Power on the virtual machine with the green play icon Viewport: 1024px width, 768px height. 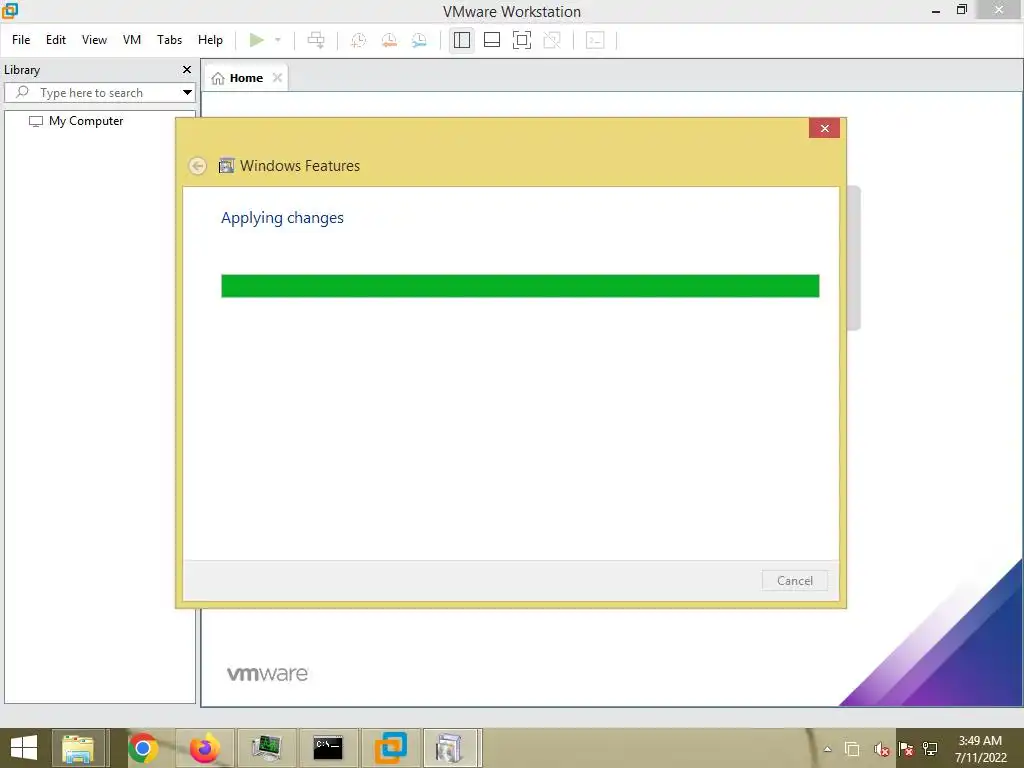(x=257, y=40)
